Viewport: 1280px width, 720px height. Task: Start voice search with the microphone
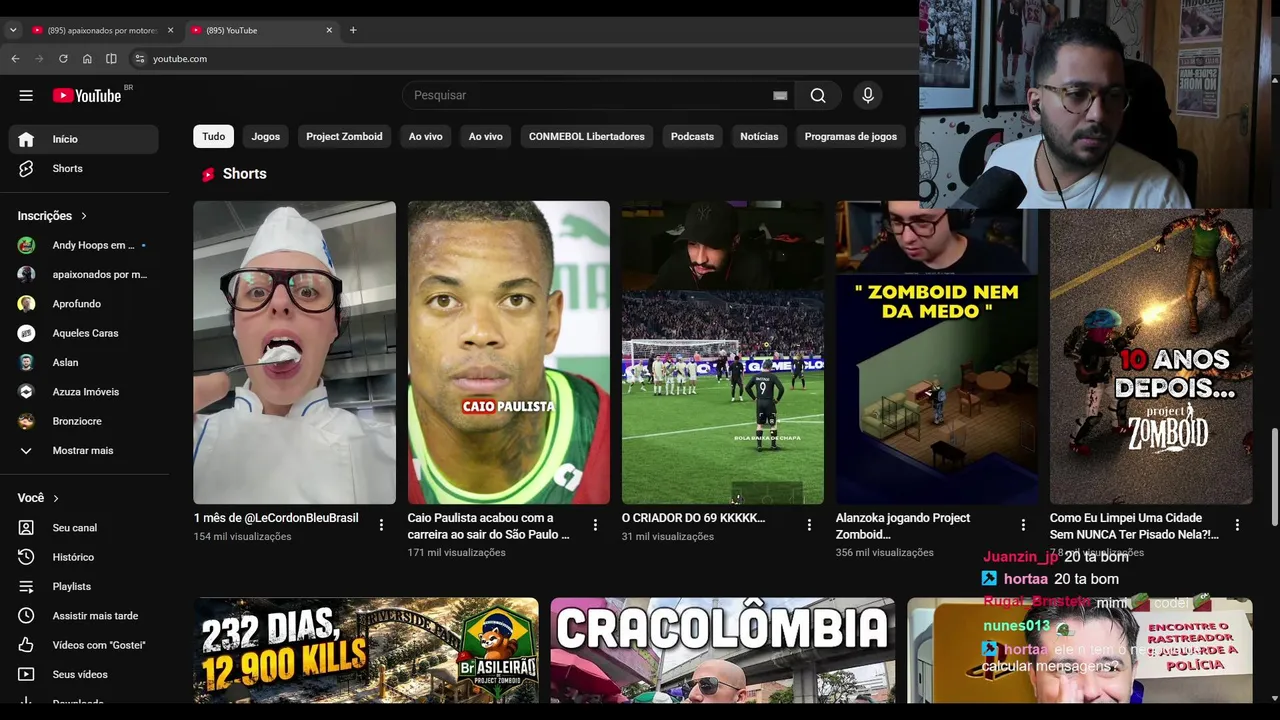868,95
